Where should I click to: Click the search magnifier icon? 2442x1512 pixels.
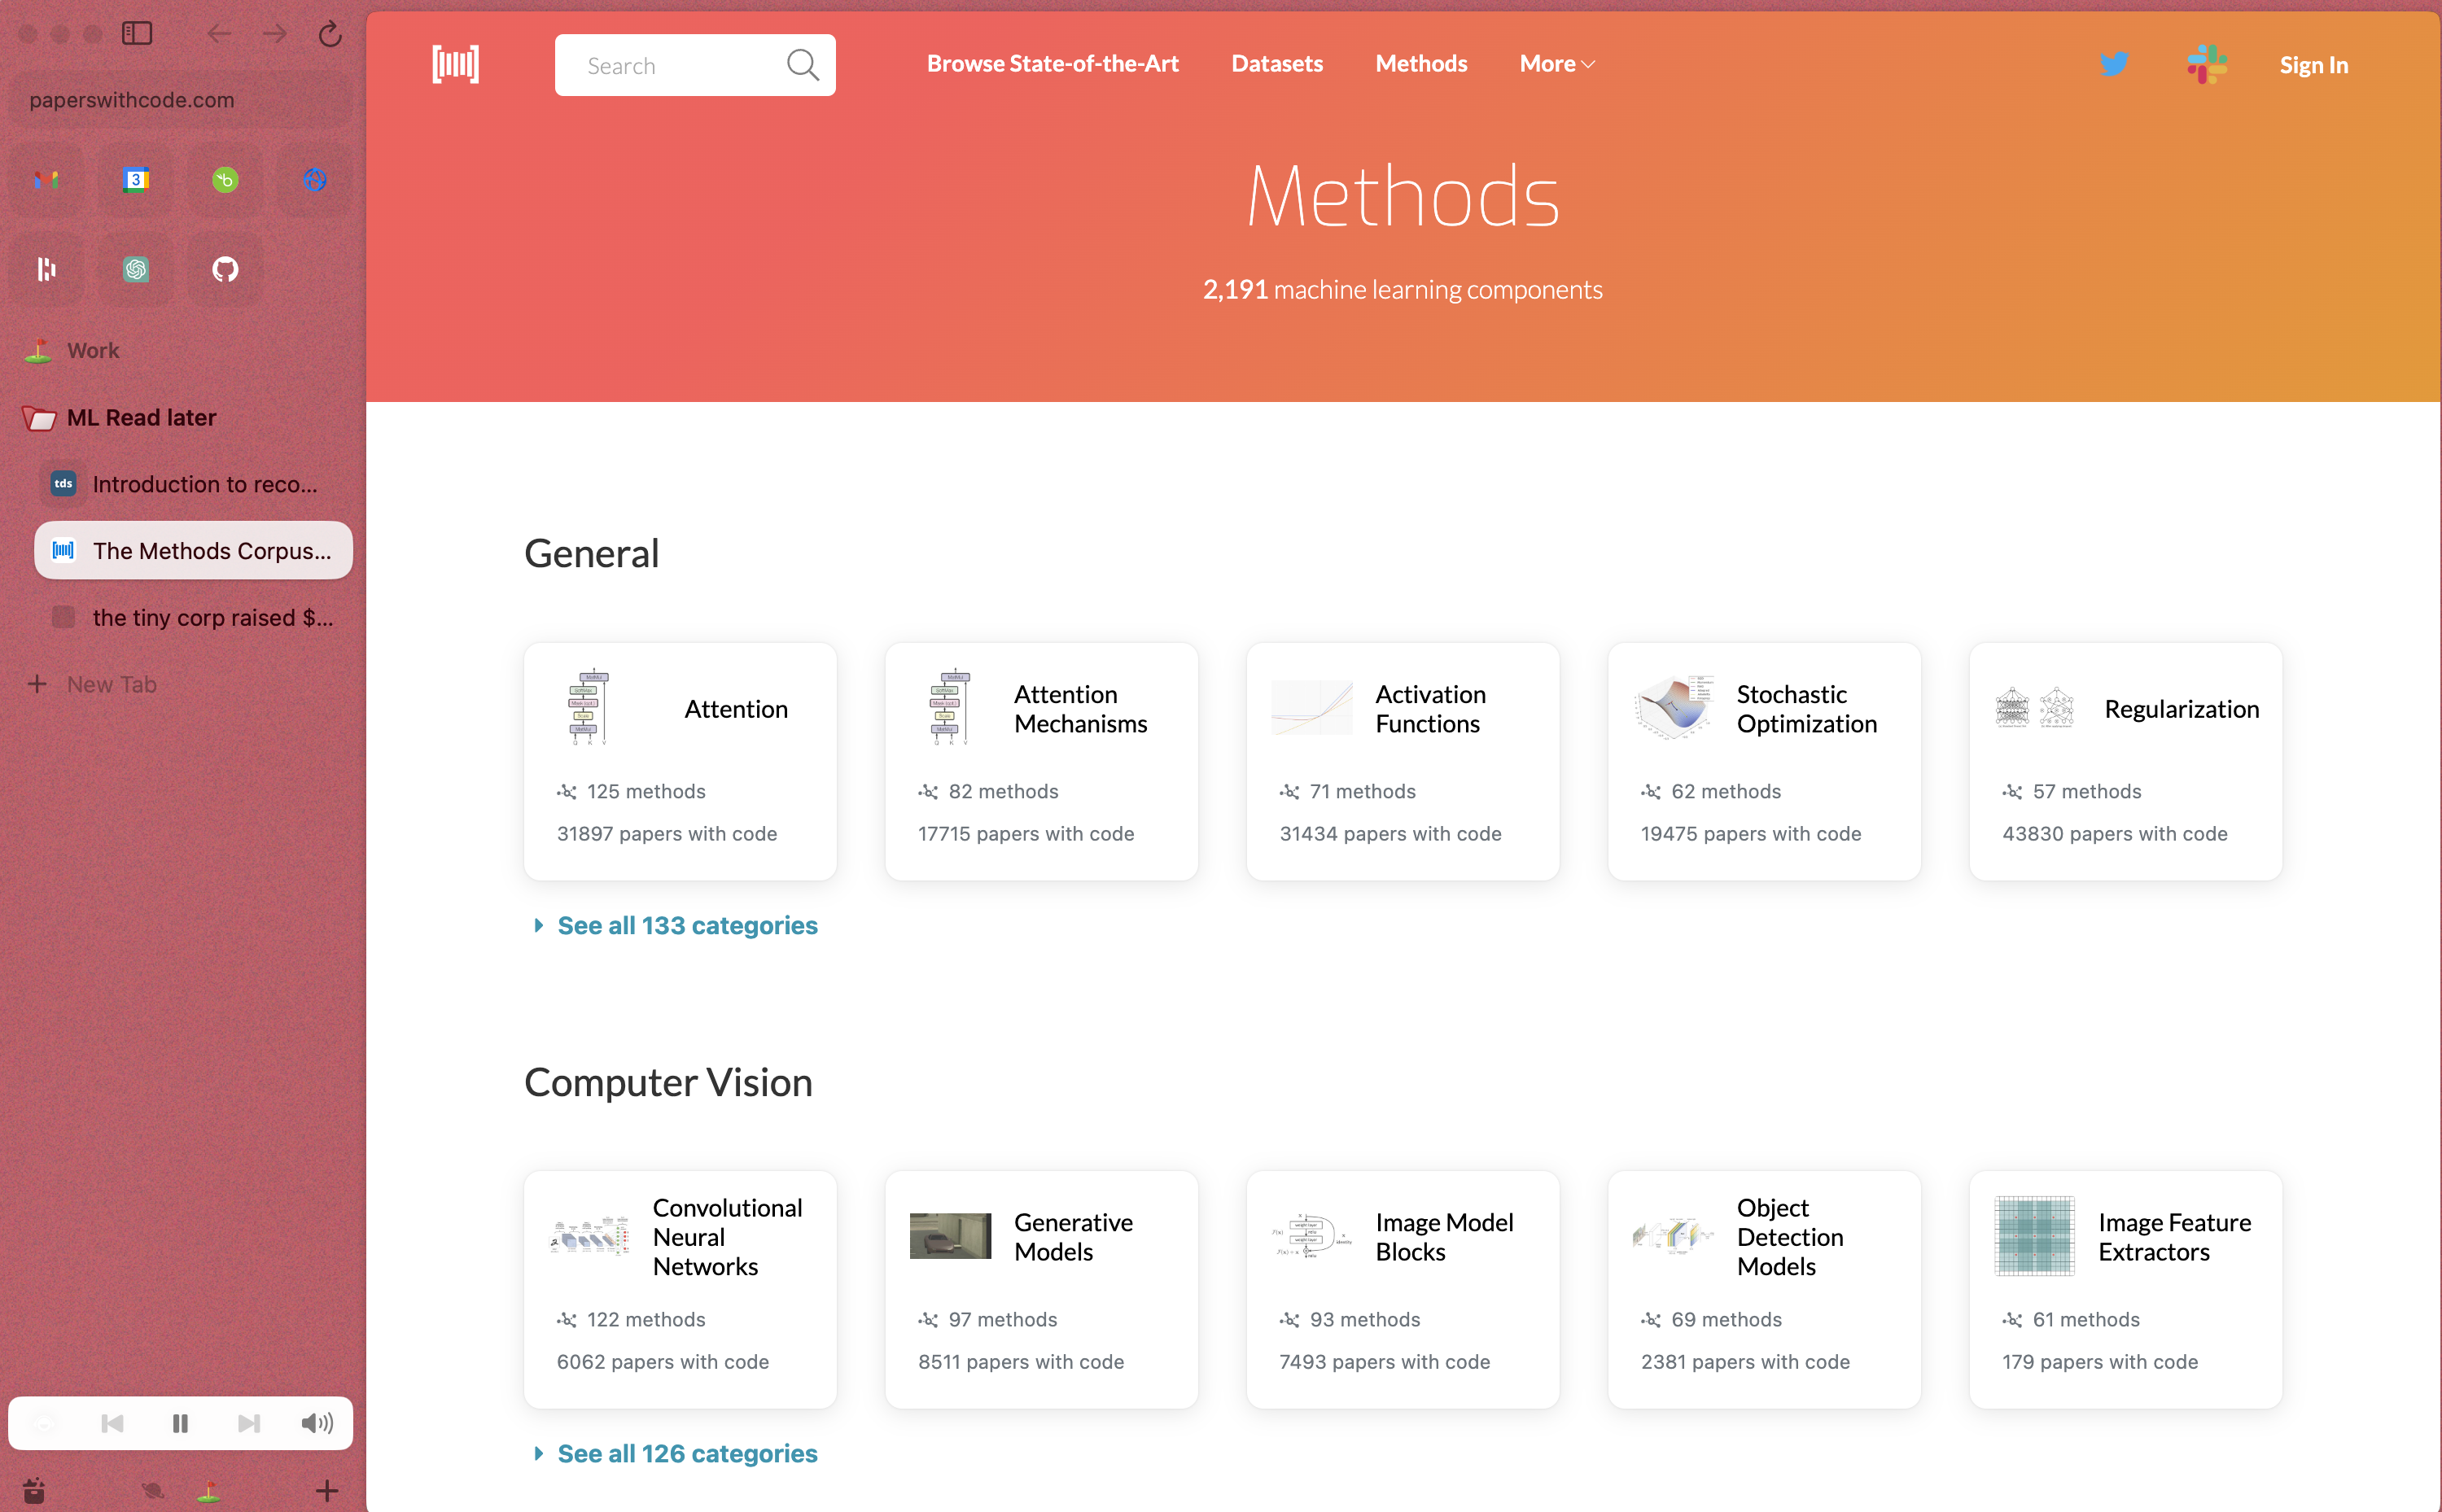coord(802,65)
